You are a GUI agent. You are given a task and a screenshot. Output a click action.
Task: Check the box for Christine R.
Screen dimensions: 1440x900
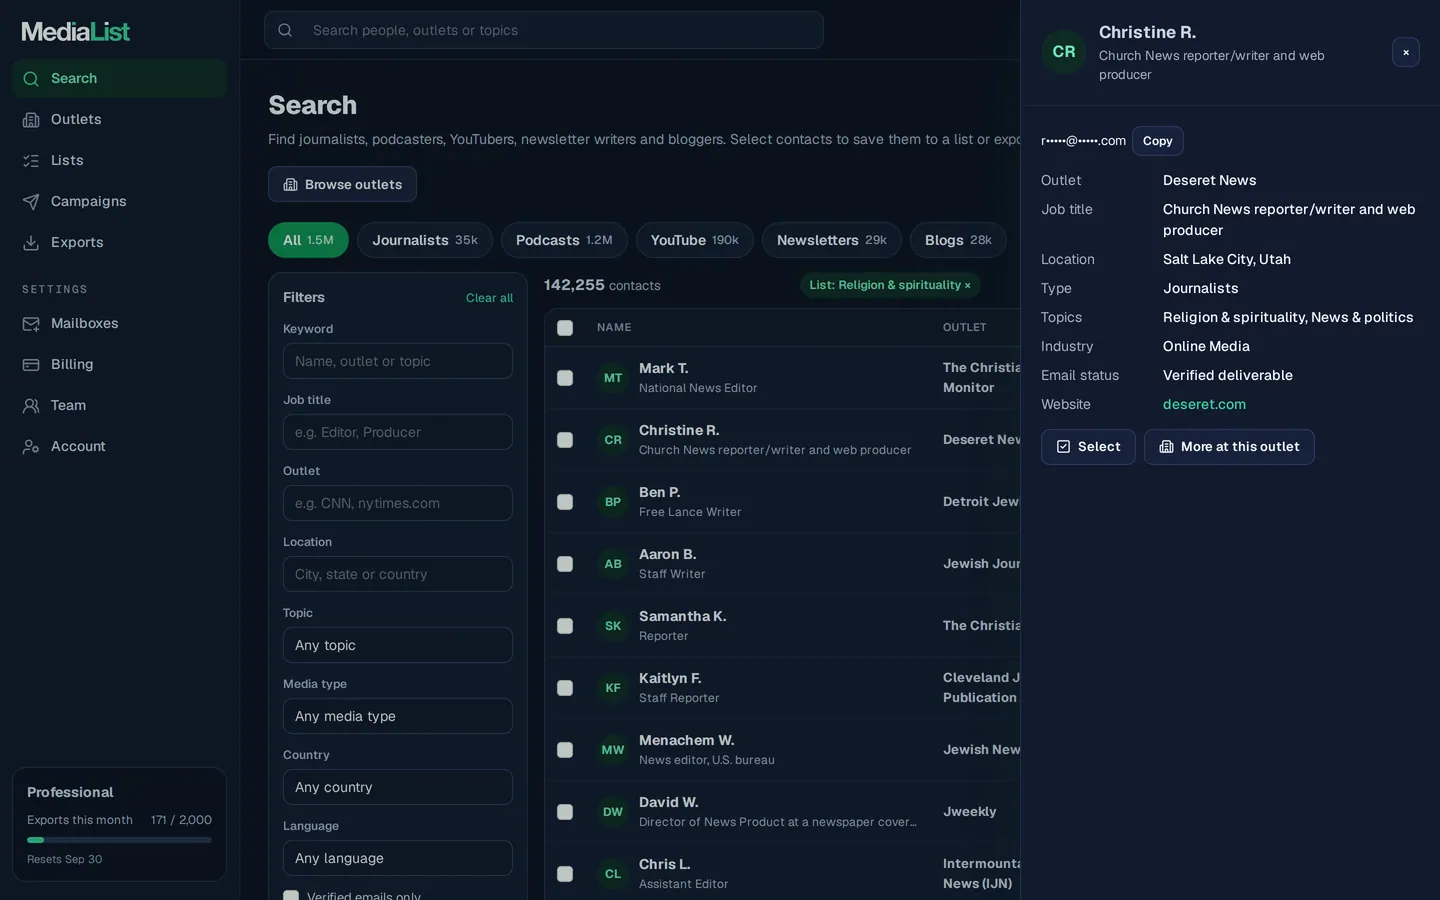tap(565, 440)
